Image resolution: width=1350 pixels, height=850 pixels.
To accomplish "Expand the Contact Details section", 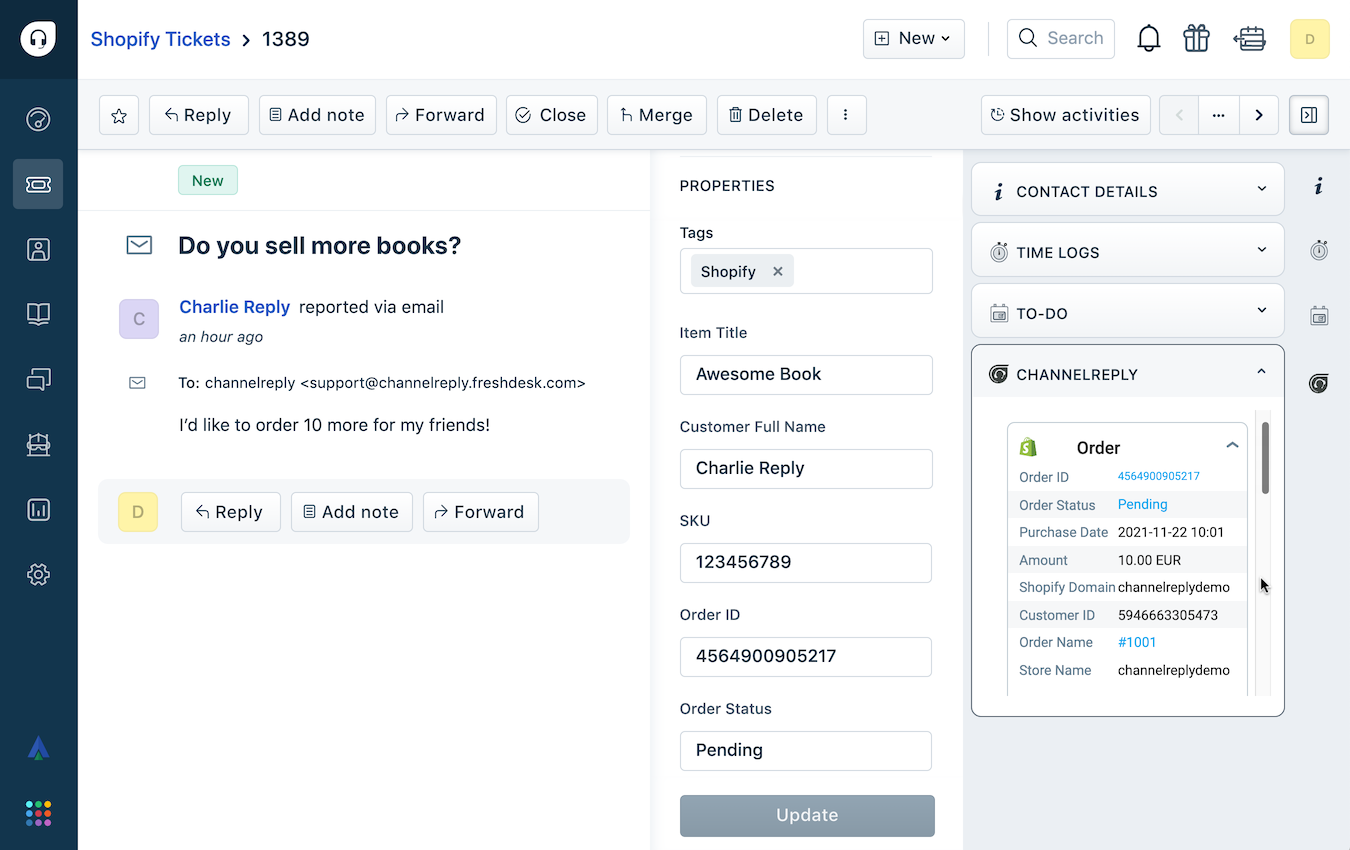I will pyautogui.click(x=1128, y=190).
